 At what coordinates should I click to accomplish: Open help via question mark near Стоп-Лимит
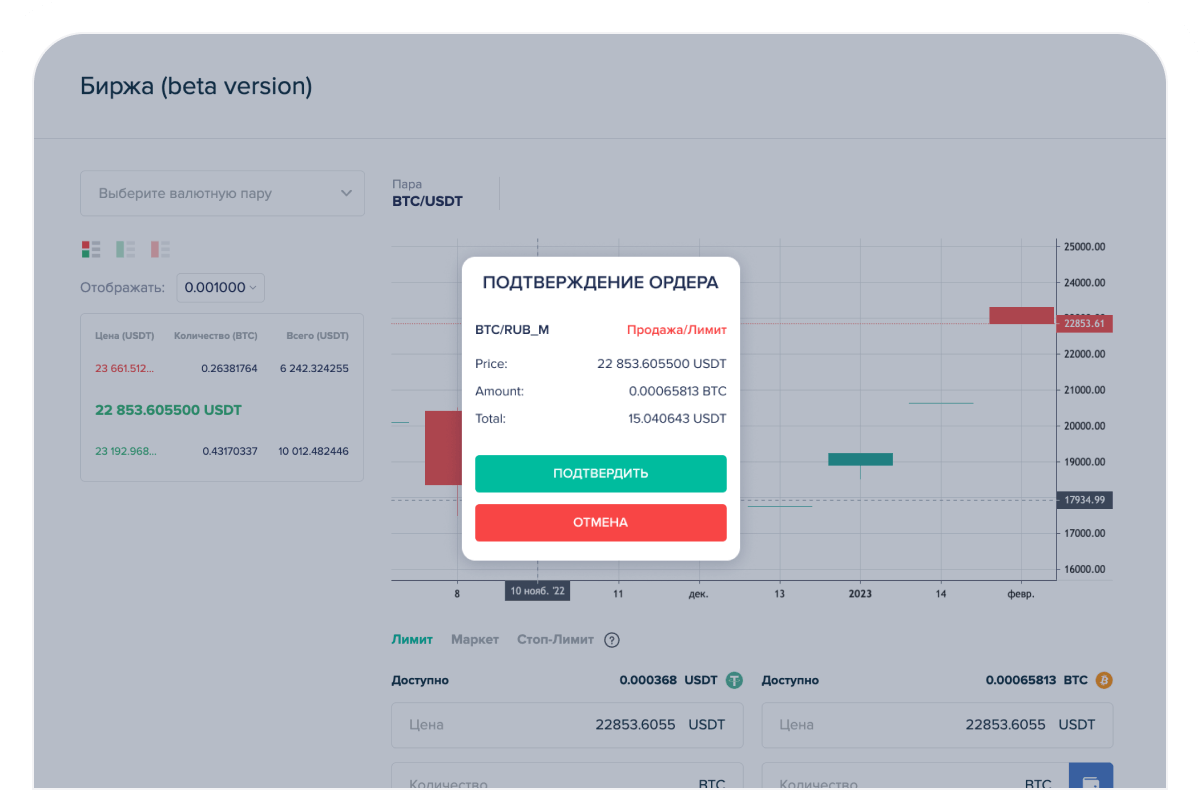pos(612,639)
